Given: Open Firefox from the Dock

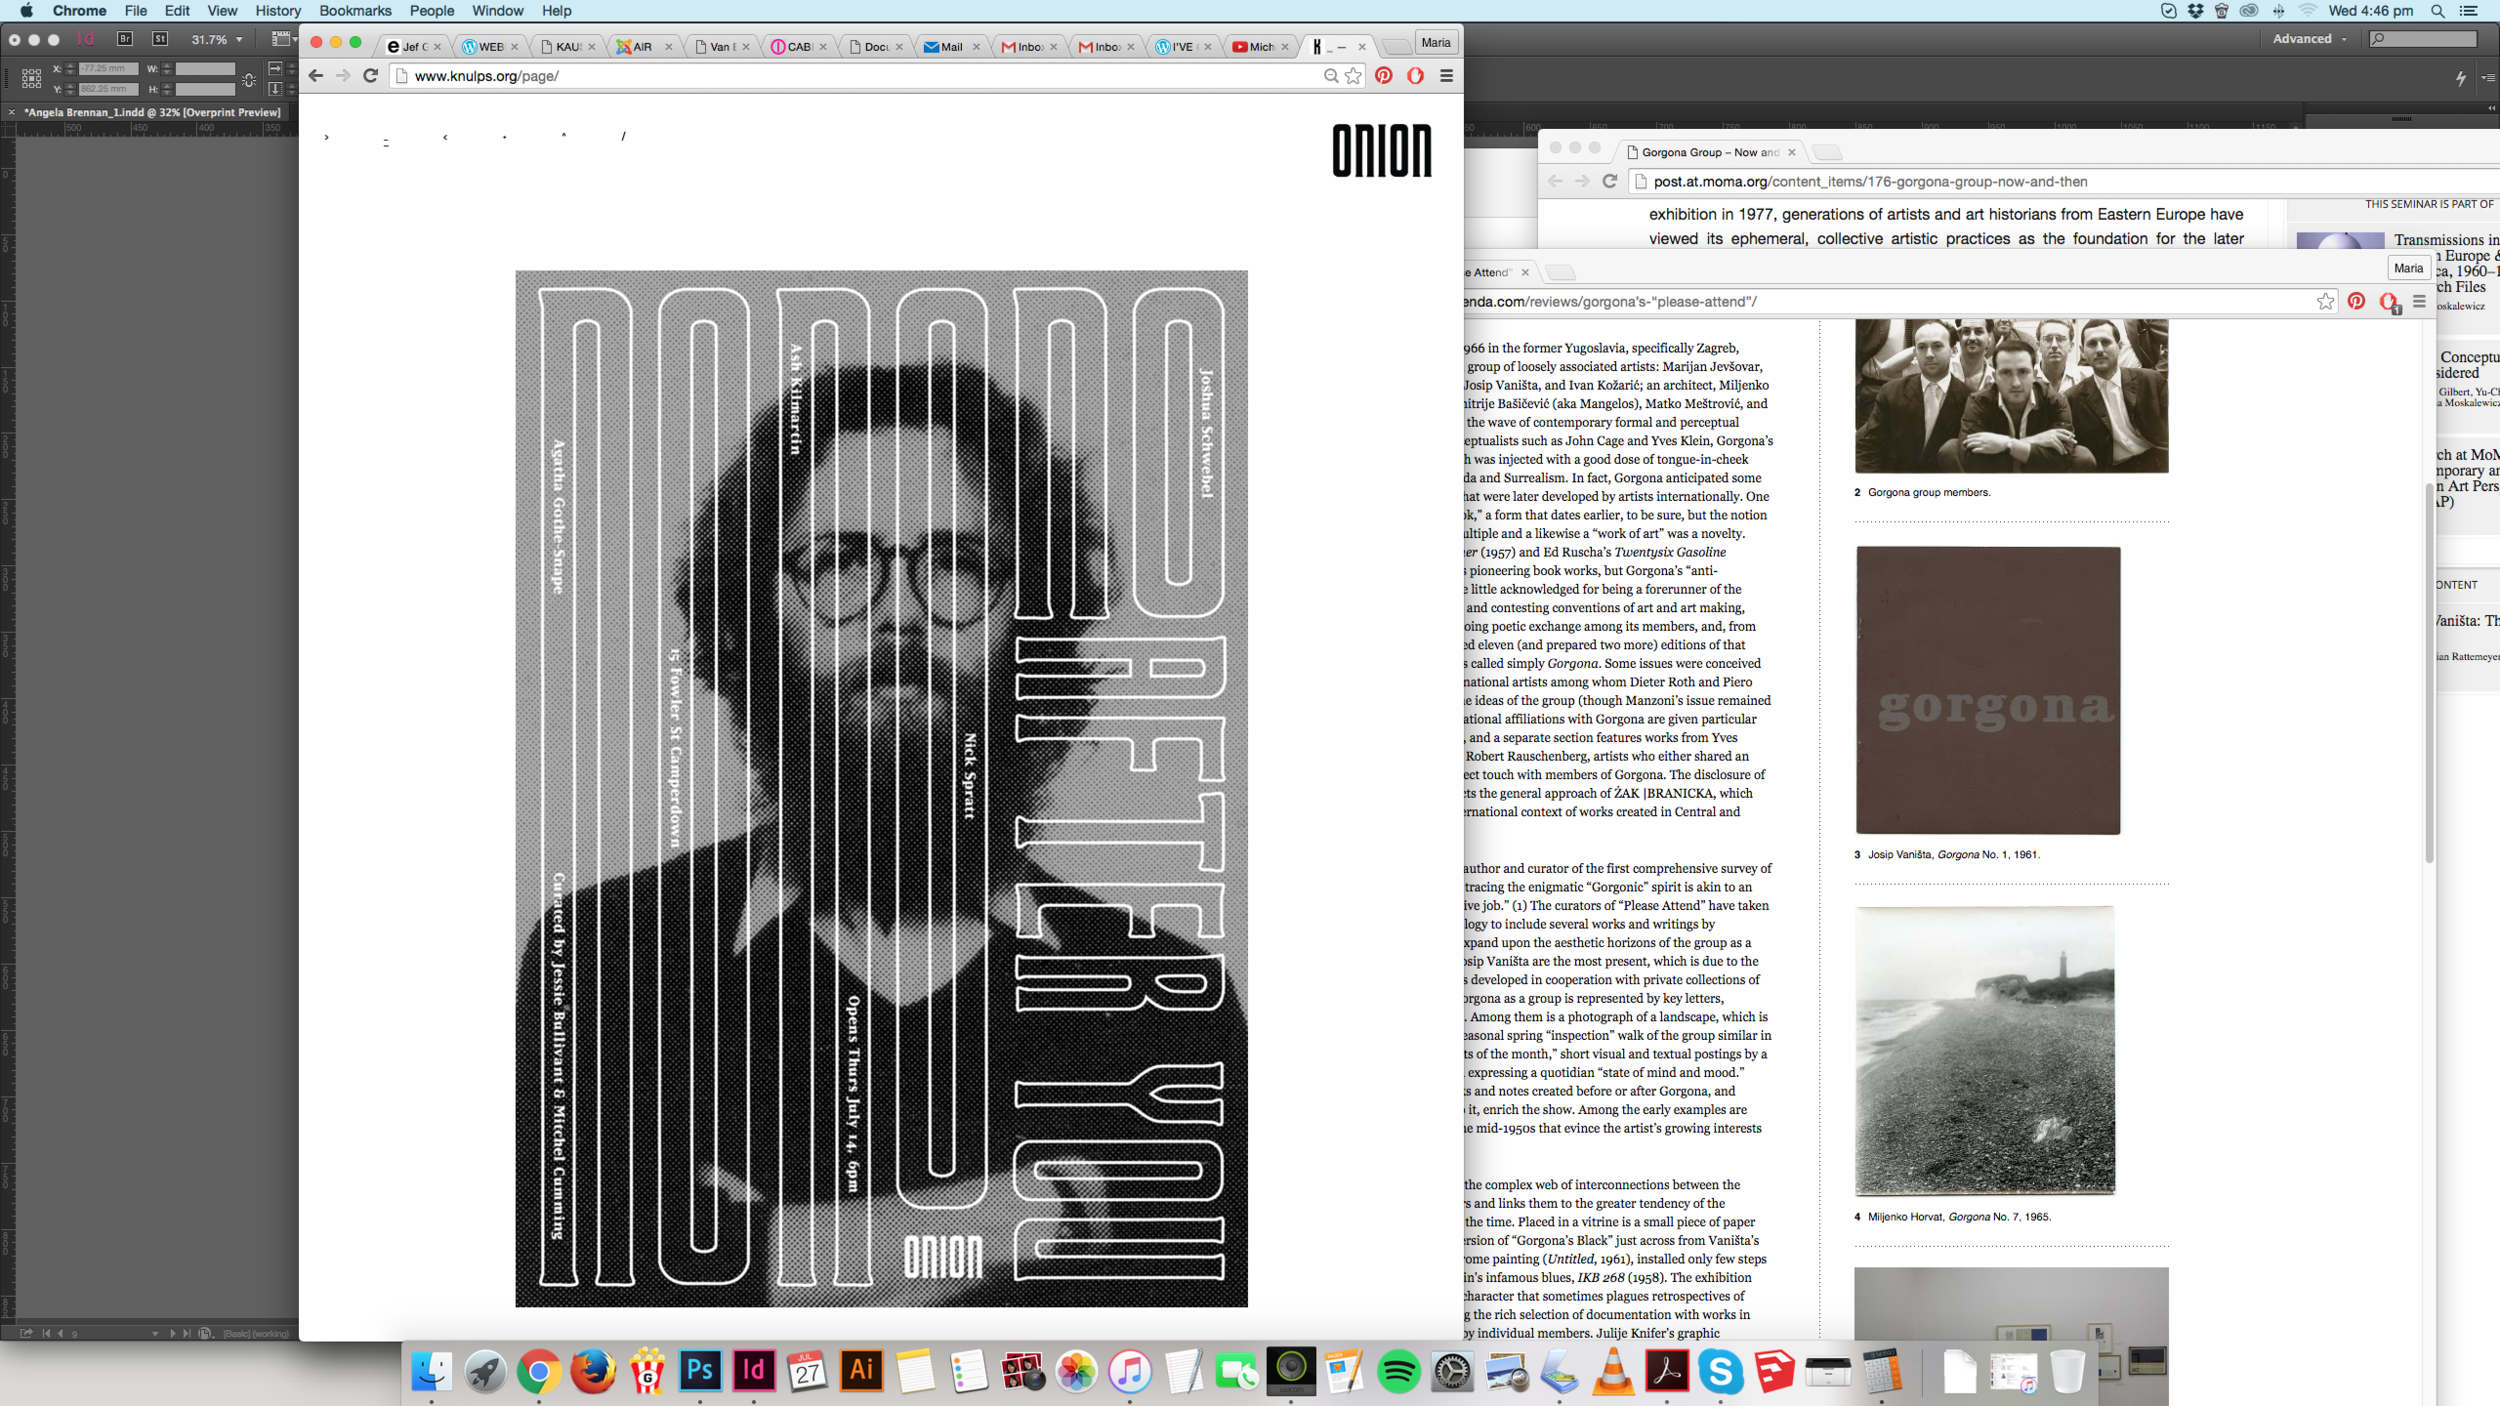Looking at the screenshot, I should point(592,1371).
